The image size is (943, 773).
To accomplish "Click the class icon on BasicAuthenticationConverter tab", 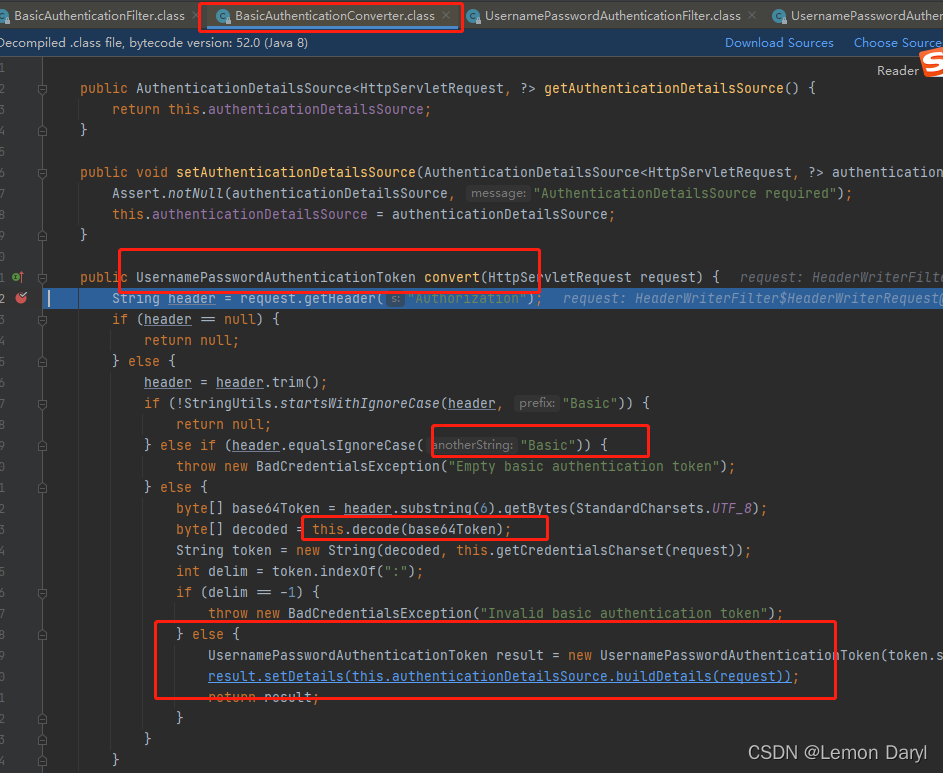I will click(223, 17).
